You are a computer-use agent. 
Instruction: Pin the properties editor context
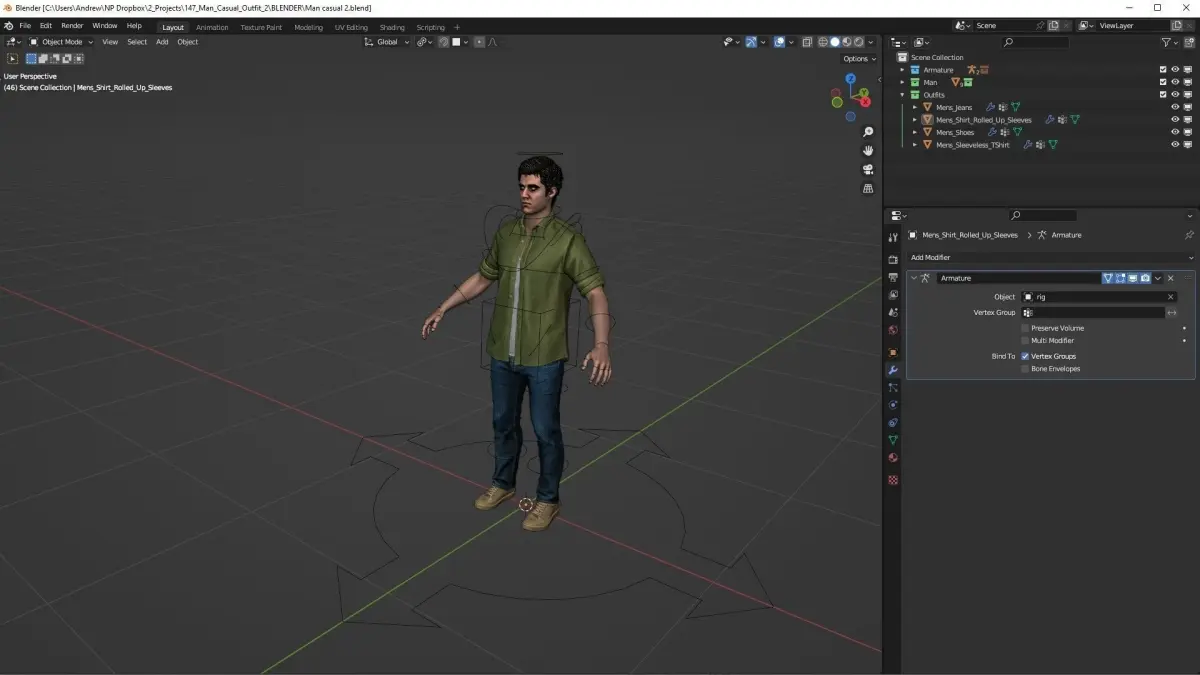(x=1189, y=235)
